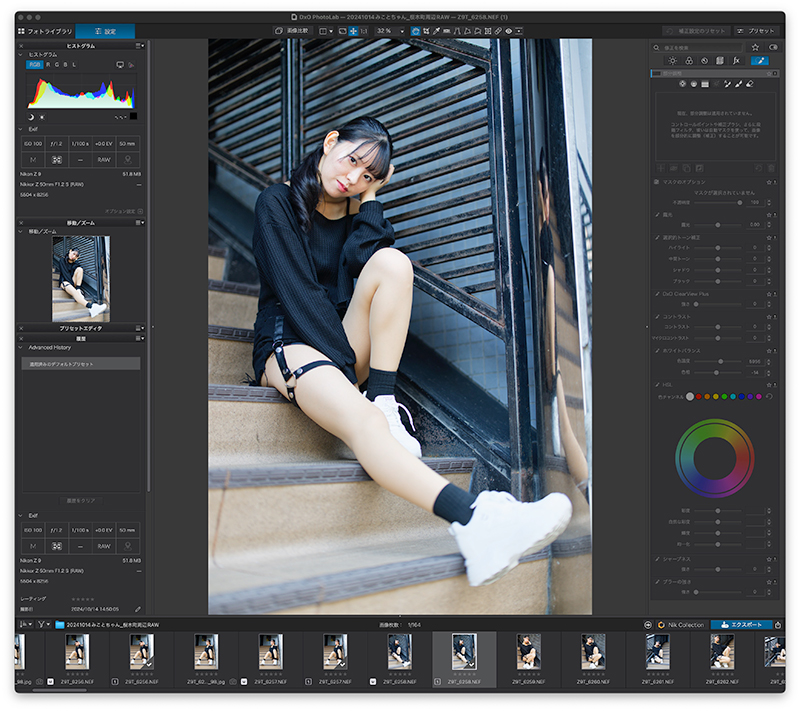Click the 補正設定のリセット button

tap(696, 31)
